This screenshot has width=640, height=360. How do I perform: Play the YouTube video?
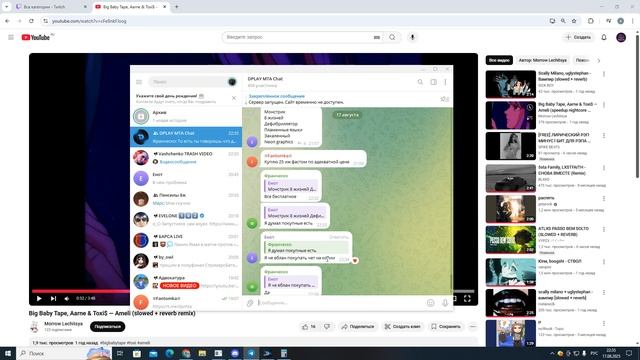coord(39,298)
